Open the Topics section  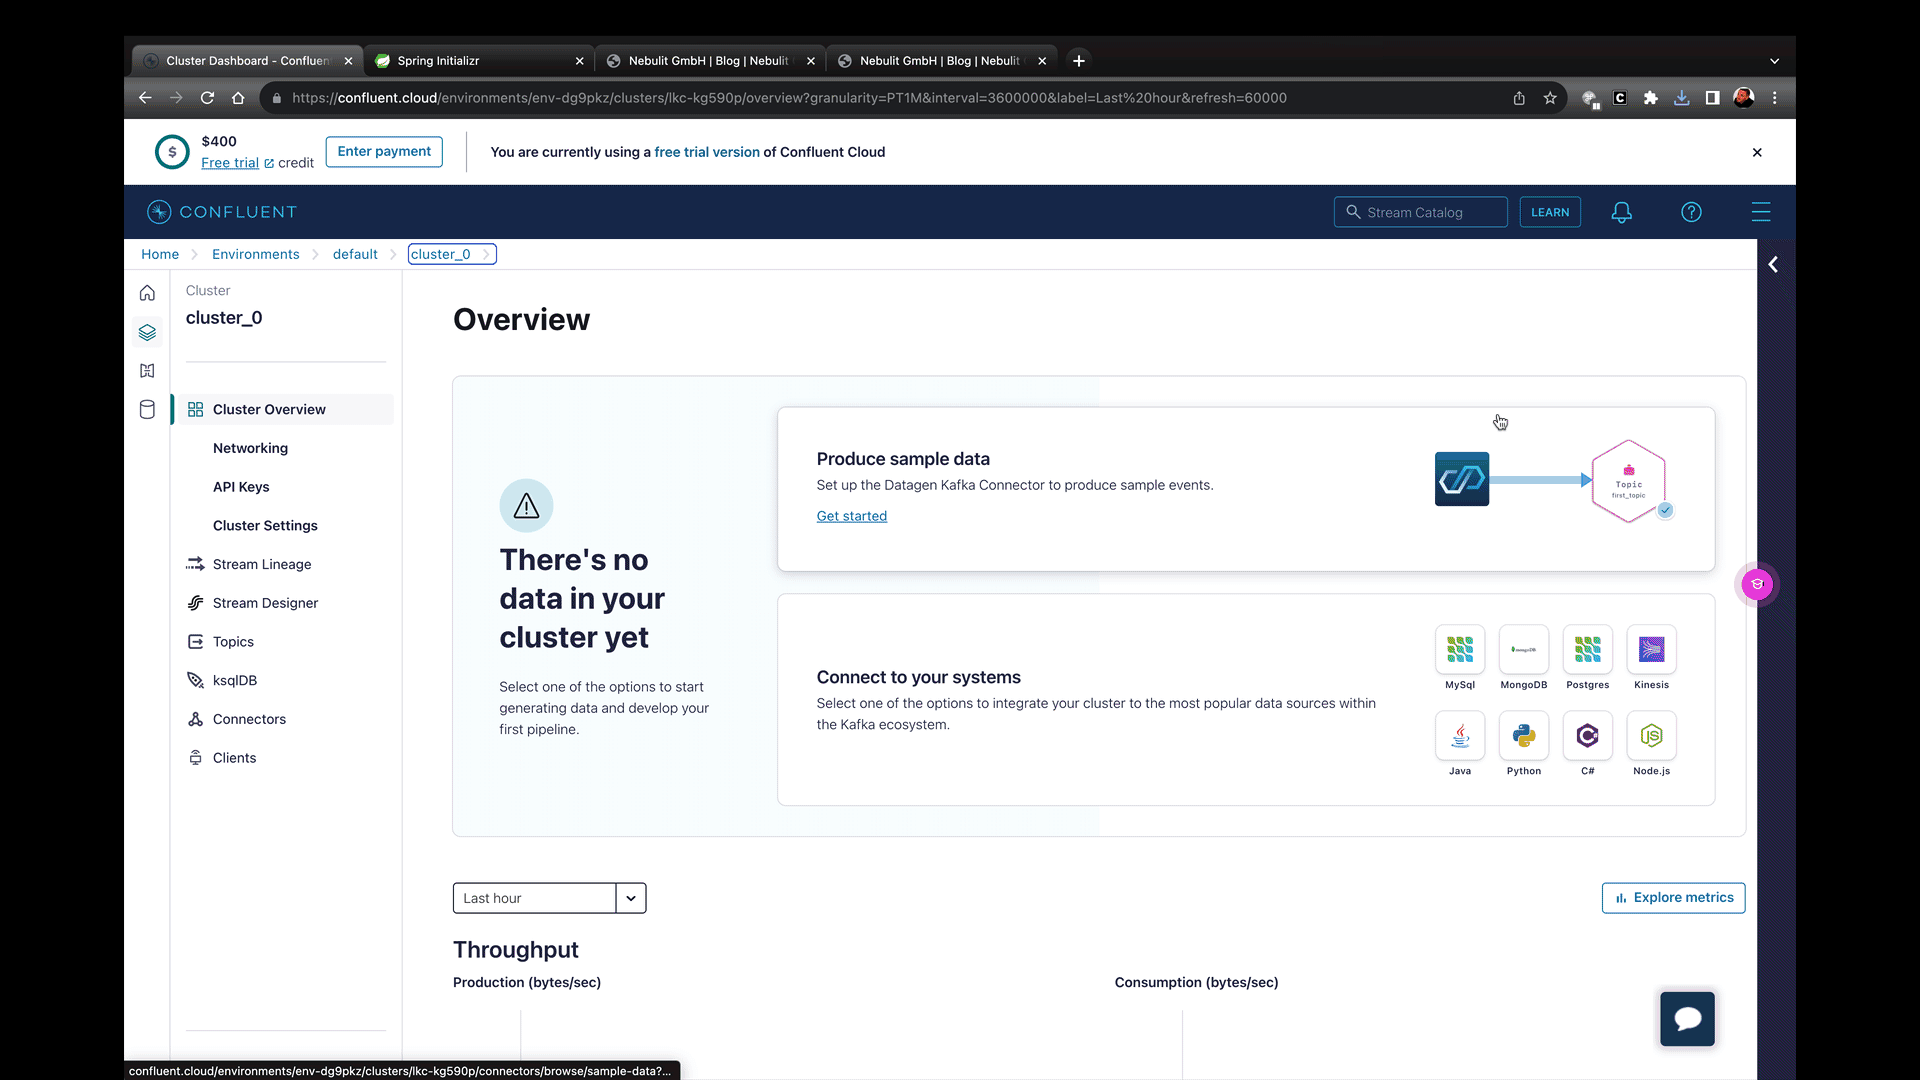coord(232,641)
